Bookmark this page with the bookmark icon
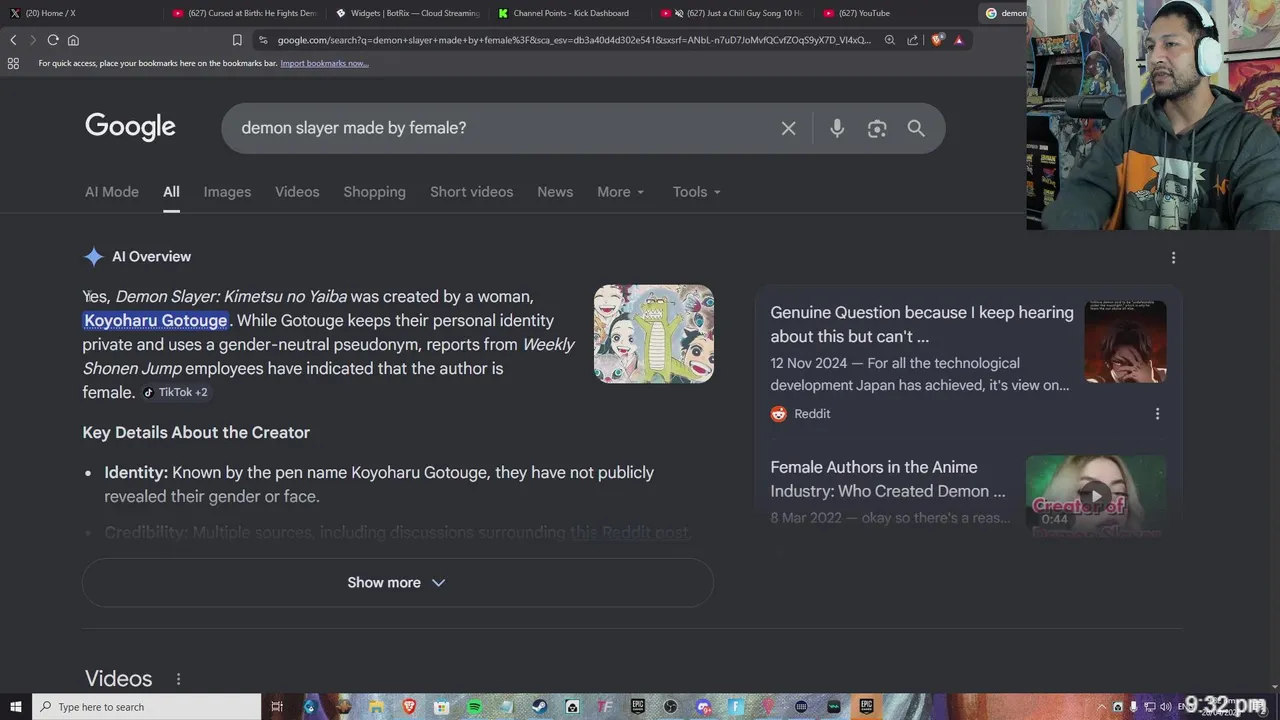The width and height of the screenshot is (1280, 720). (x=237, y=40)
